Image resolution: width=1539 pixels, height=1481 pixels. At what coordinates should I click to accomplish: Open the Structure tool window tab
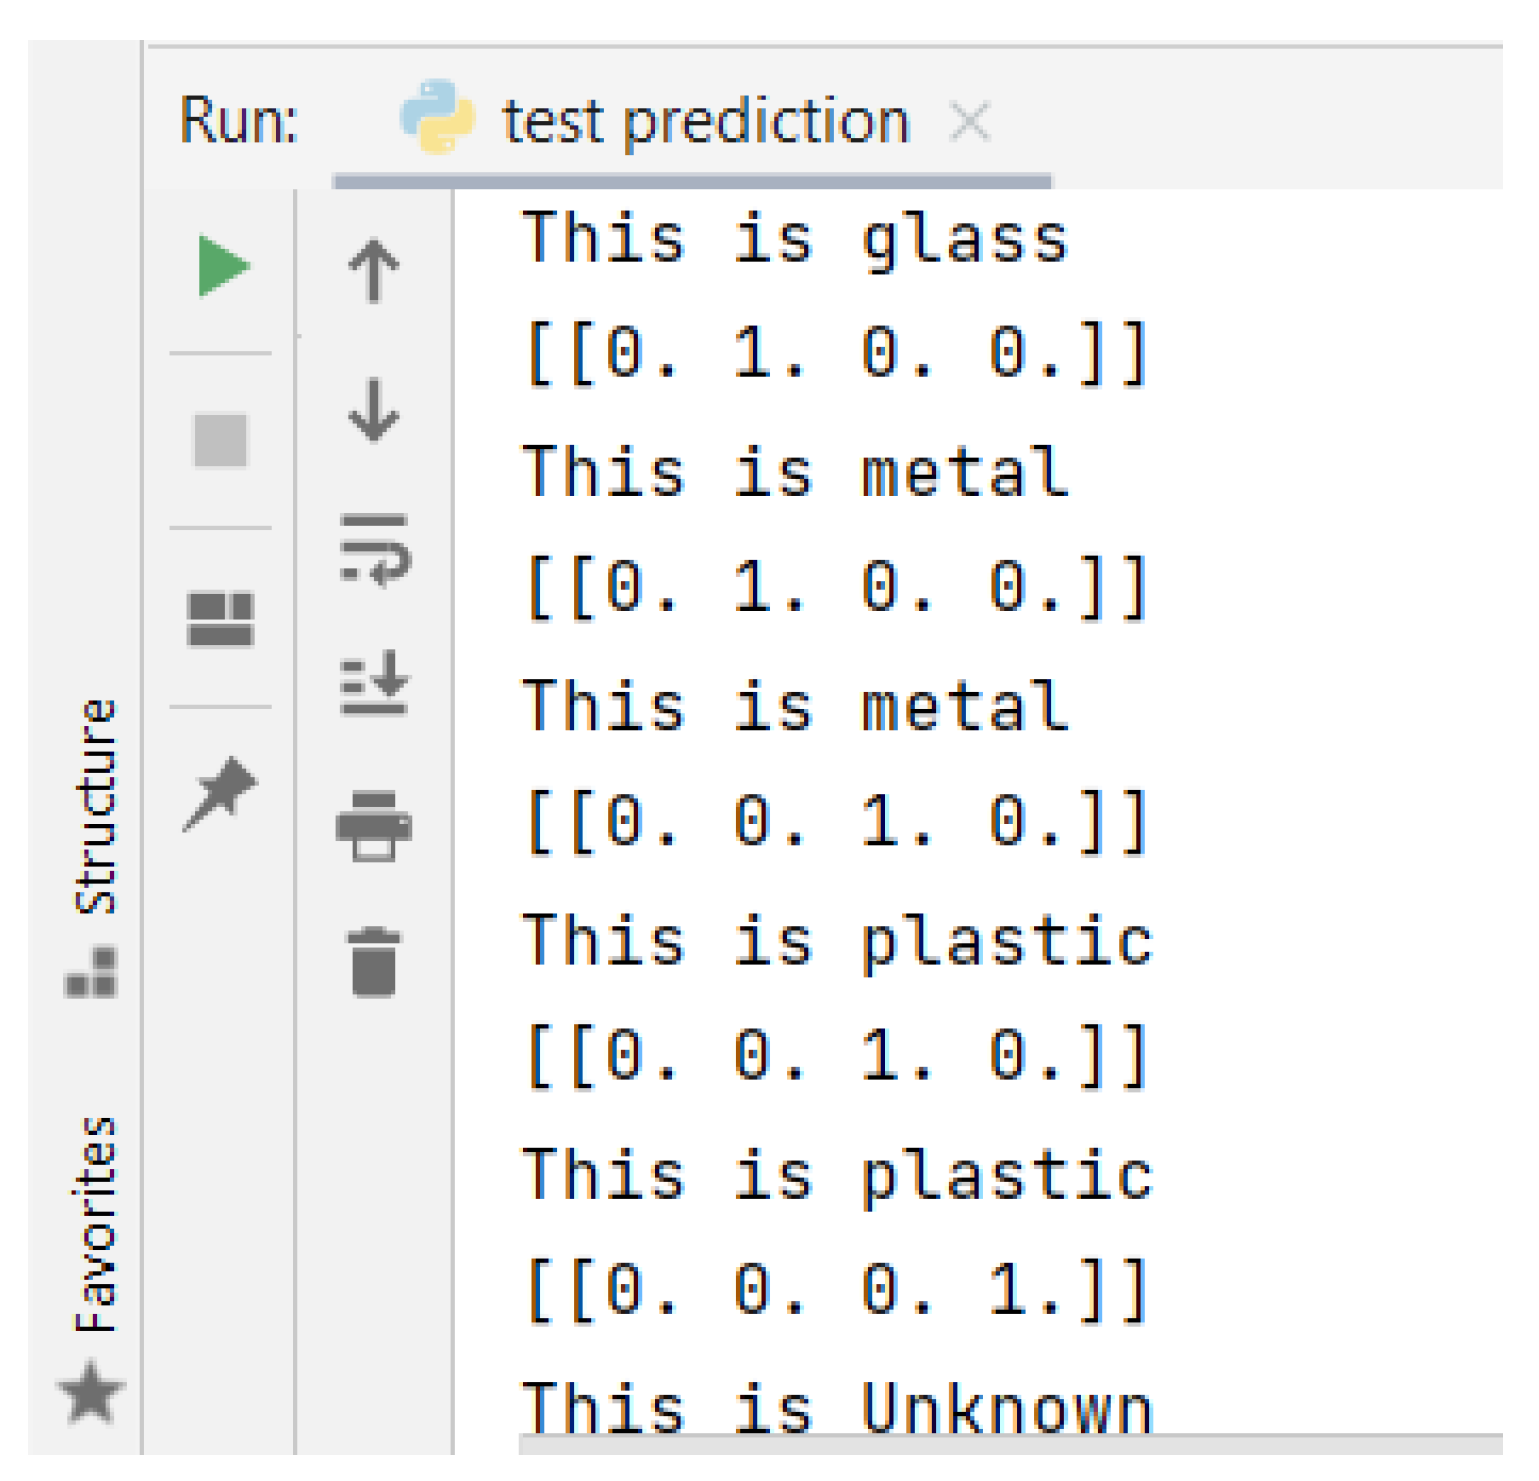point(96,806)
